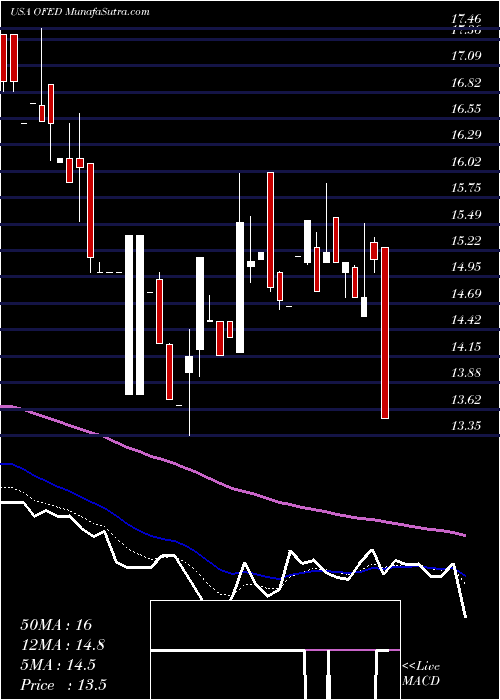Click the pink 50MA line

[232, 486]
